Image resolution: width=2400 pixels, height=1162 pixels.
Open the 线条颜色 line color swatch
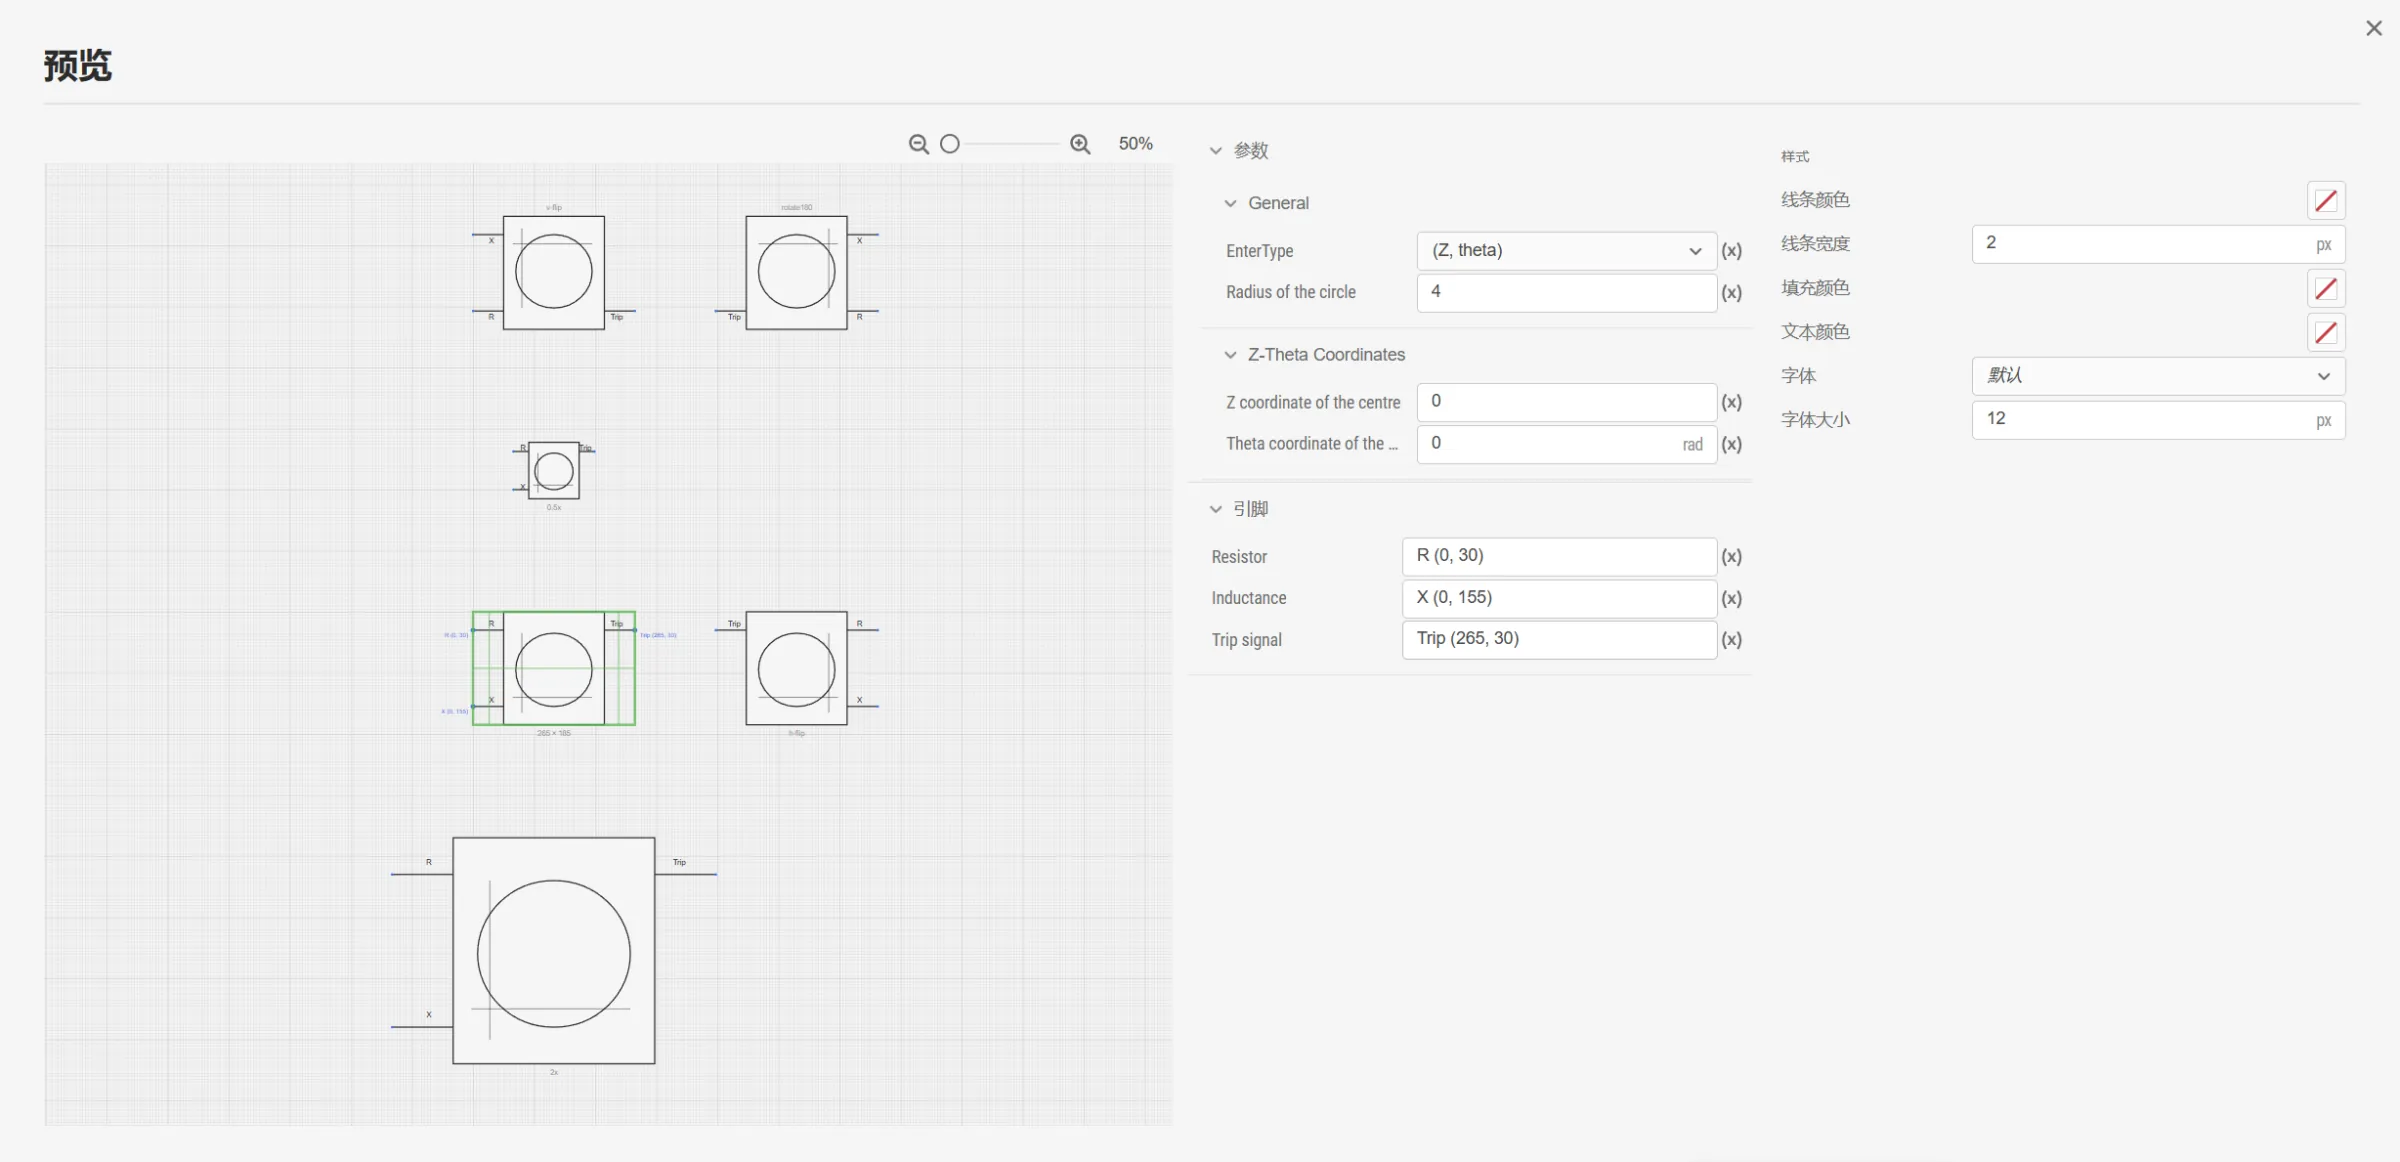click(2325, 200)
